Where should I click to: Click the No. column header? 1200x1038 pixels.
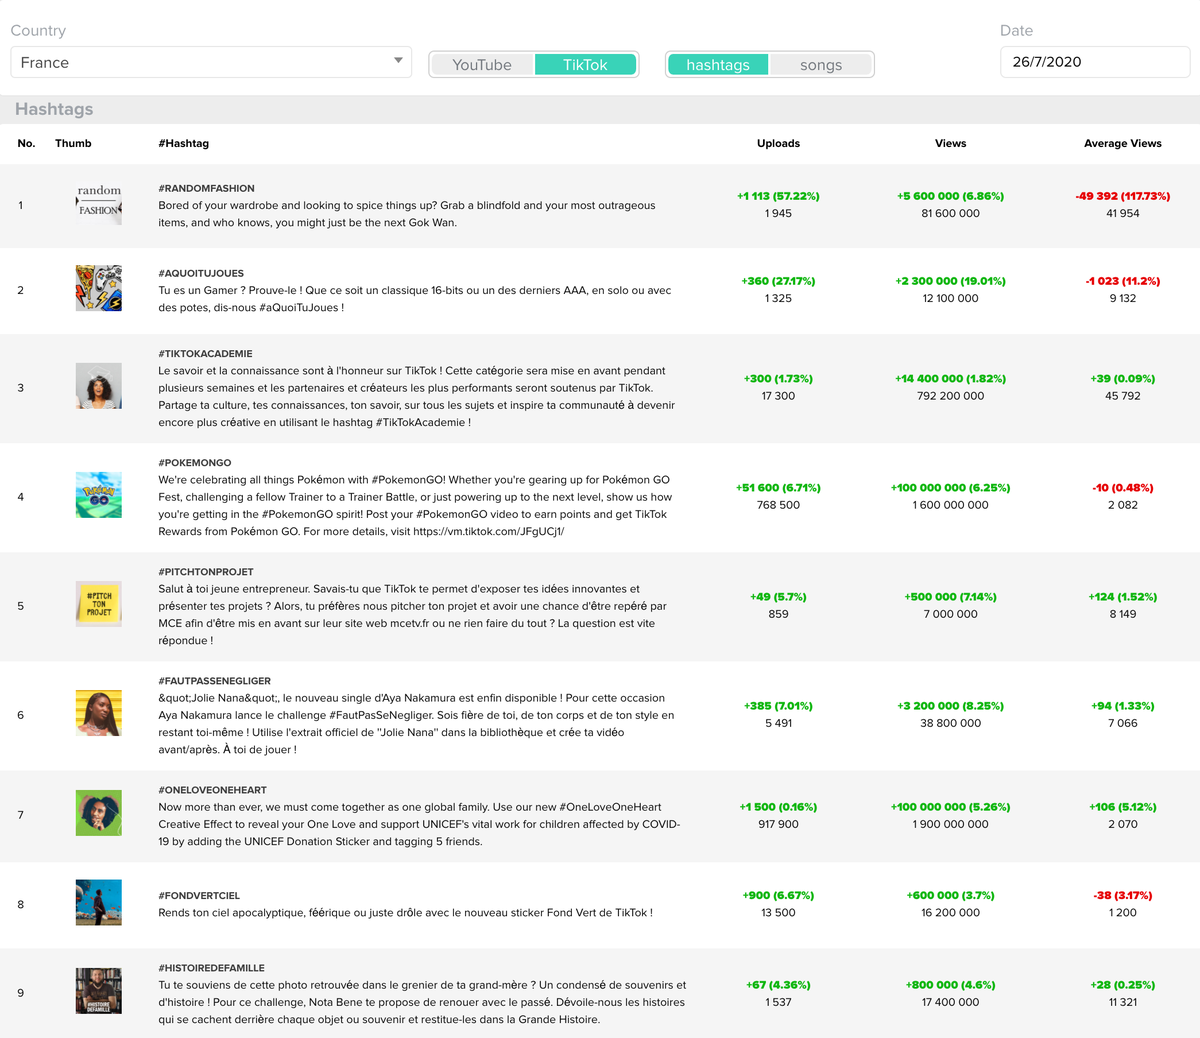coord(27,143)
